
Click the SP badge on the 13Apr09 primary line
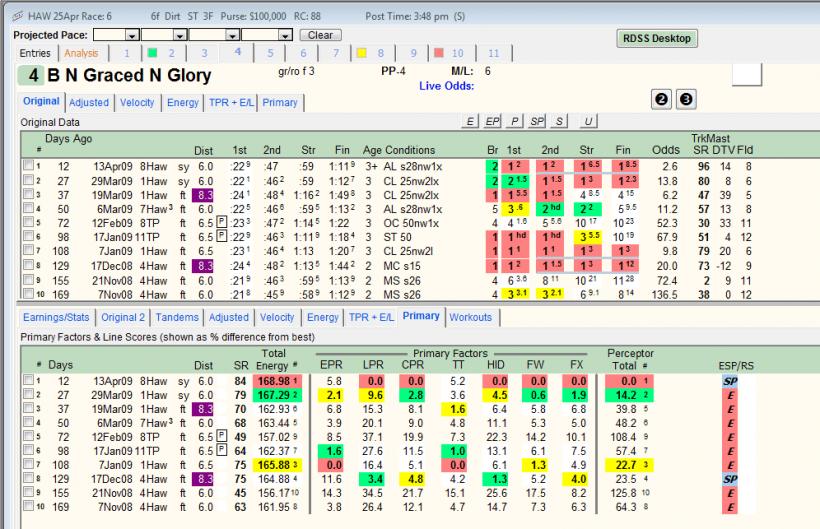coord(730,381)
